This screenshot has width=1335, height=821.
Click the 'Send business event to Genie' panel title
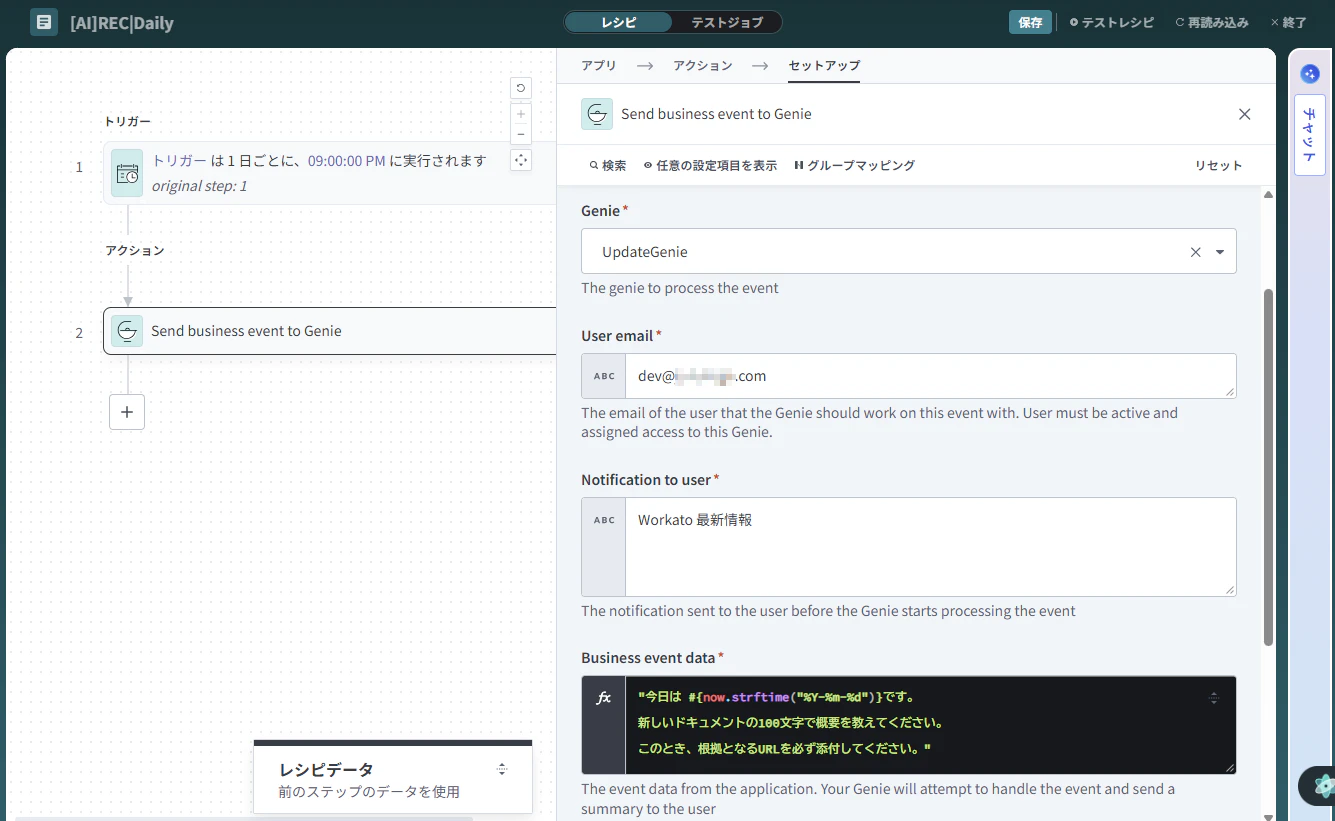[x=716, y=114]
